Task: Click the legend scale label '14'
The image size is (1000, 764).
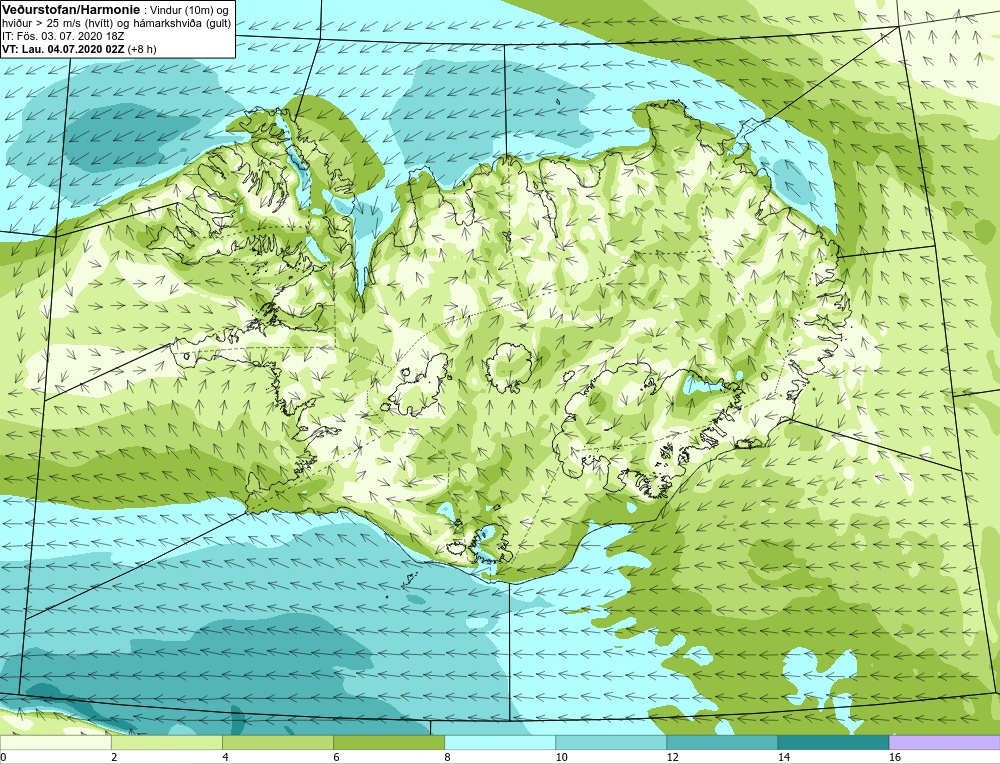Action: pos(783,757)
